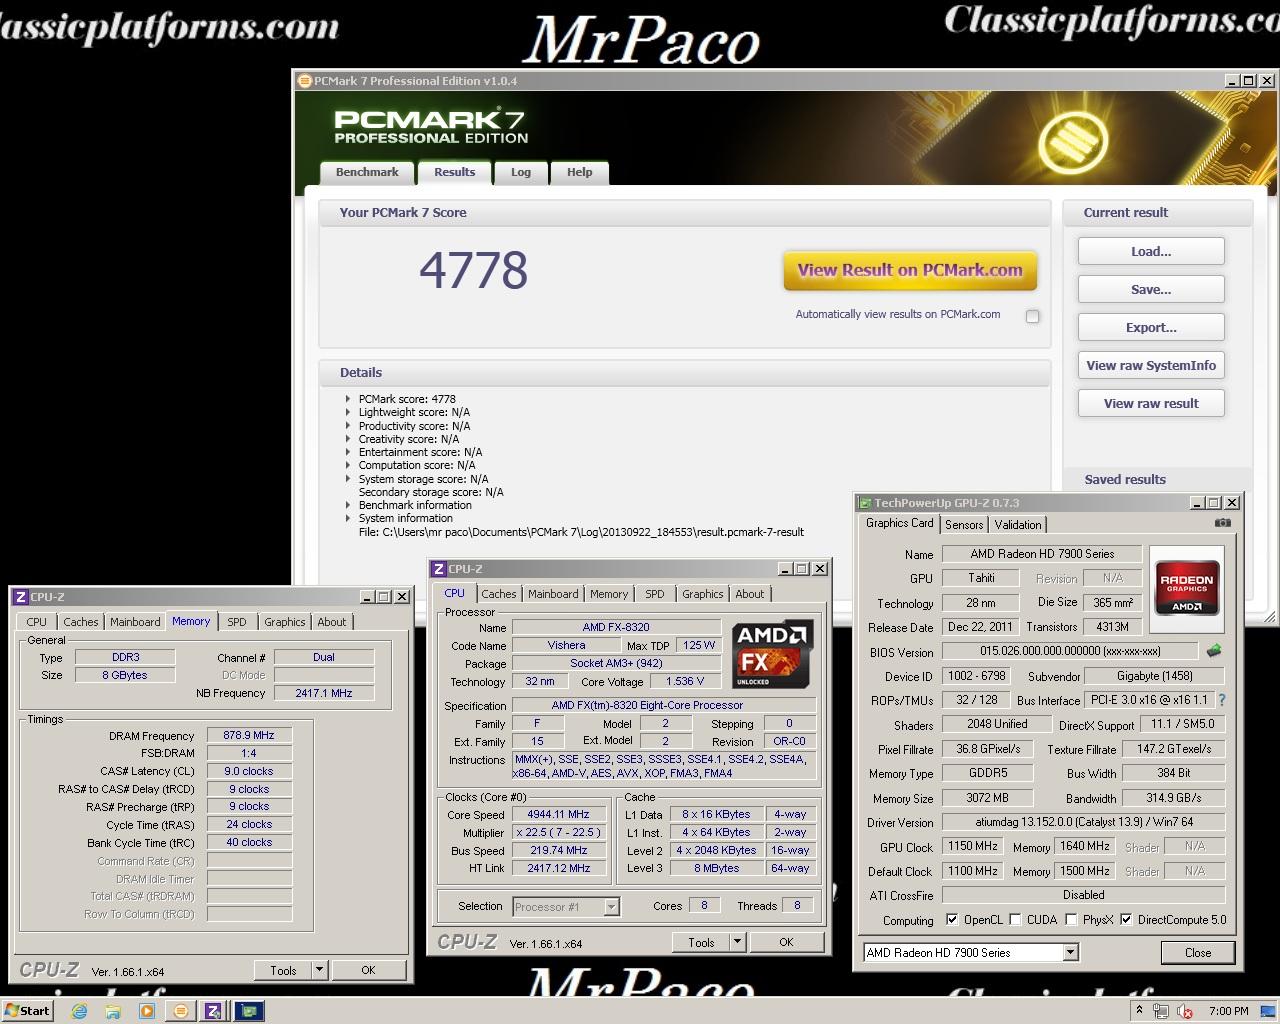The height and width of the screenshot is (1024, 1280).
Task: Click the orange PCMark taskbar icon
Action: (180, 1011)
